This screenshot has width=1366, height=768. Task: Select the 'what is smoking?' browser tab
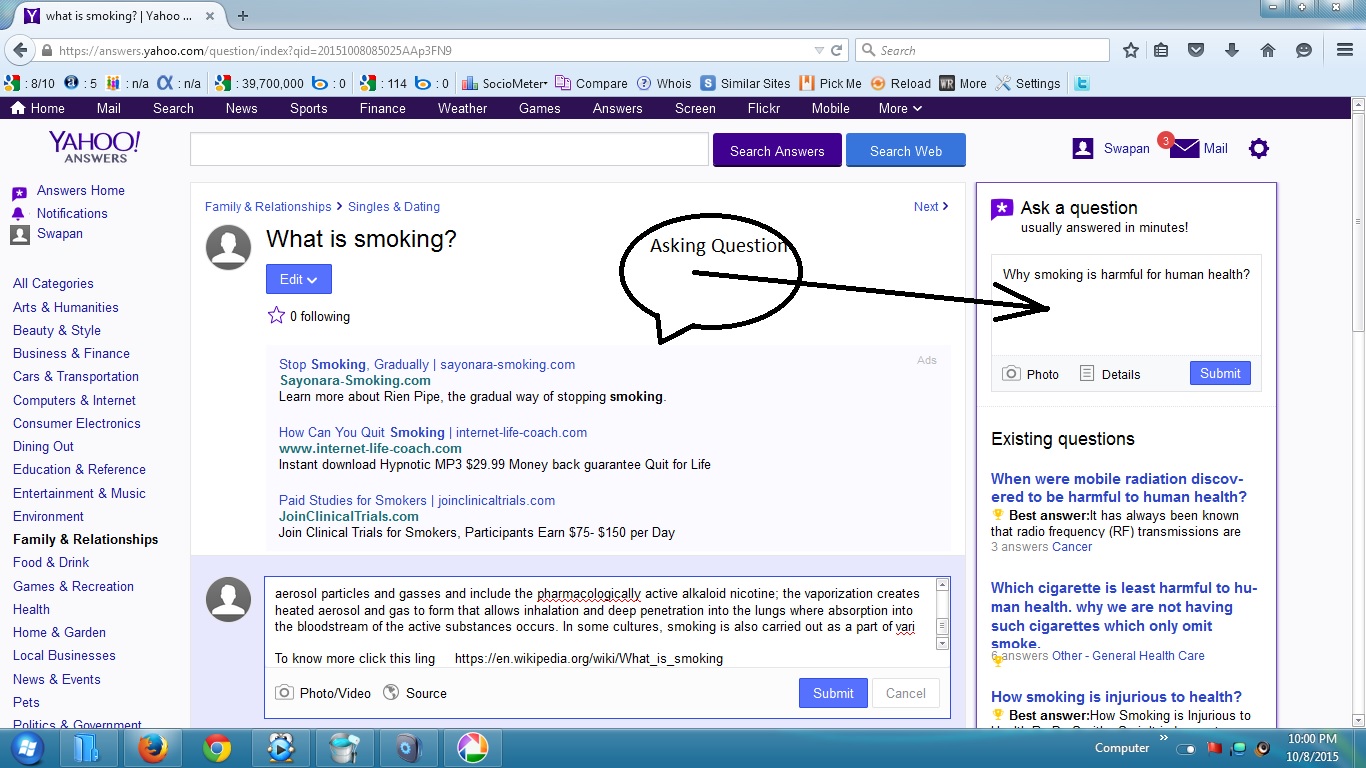click(x=119, y=15)
